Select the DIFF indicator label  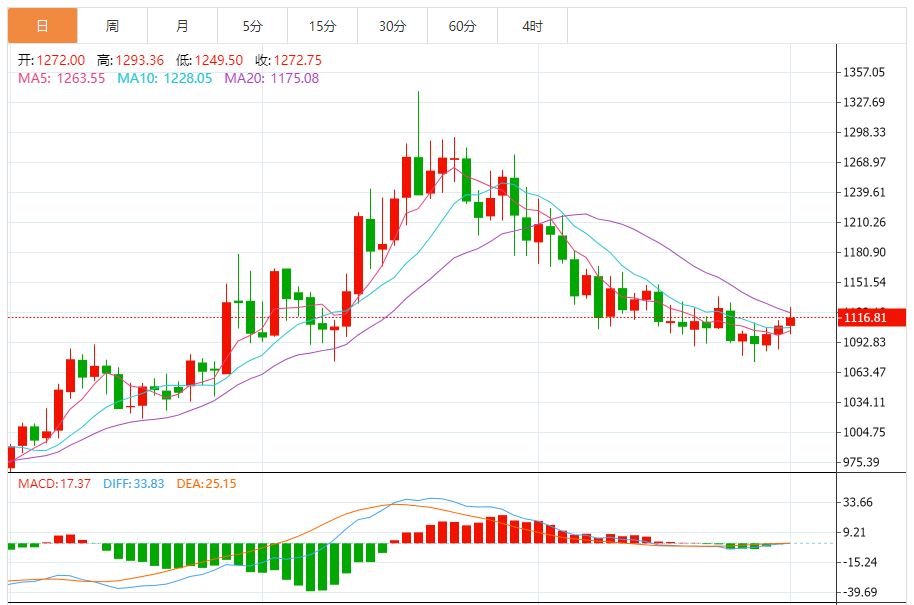pyautogui.click(x=134, y=484)
